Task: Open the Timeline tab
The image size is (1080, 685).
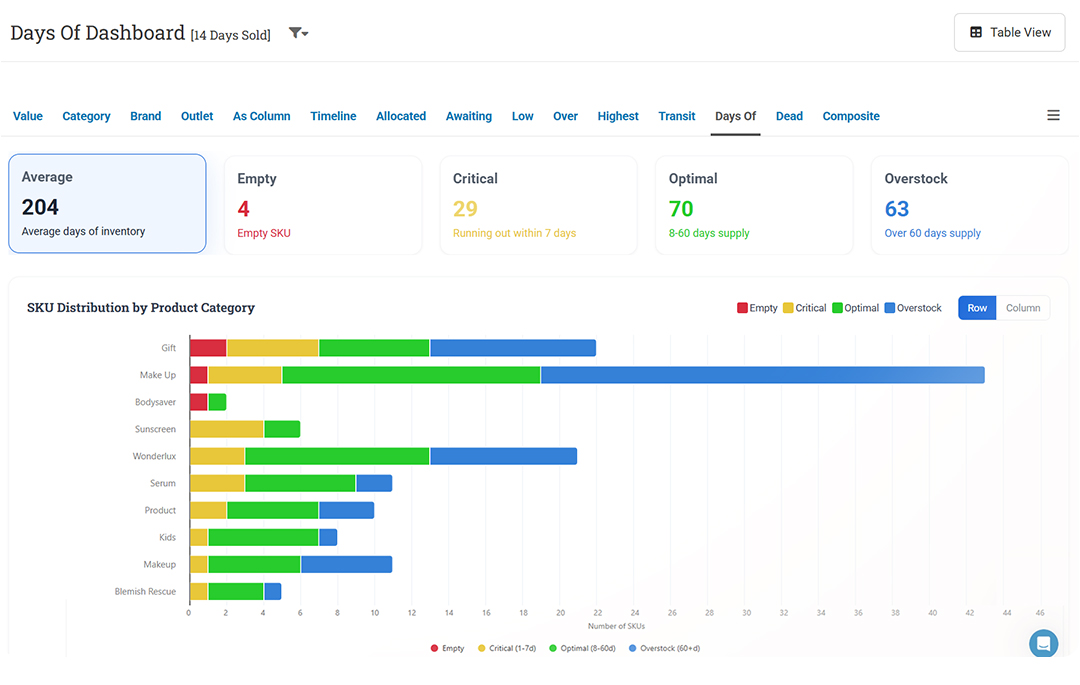Action: [x=333, y=116]
